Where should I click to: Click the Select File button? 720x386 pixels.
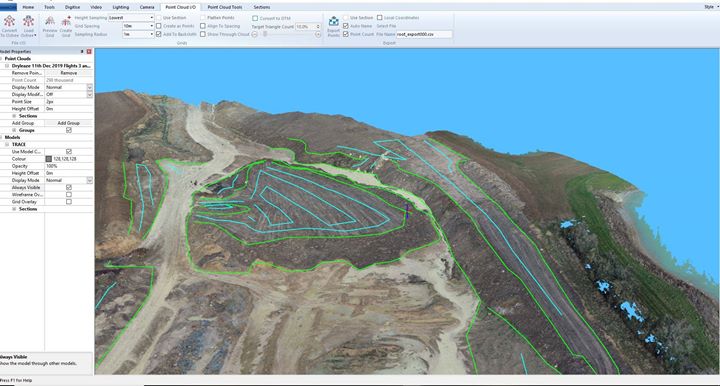click(x=386, y=26)
